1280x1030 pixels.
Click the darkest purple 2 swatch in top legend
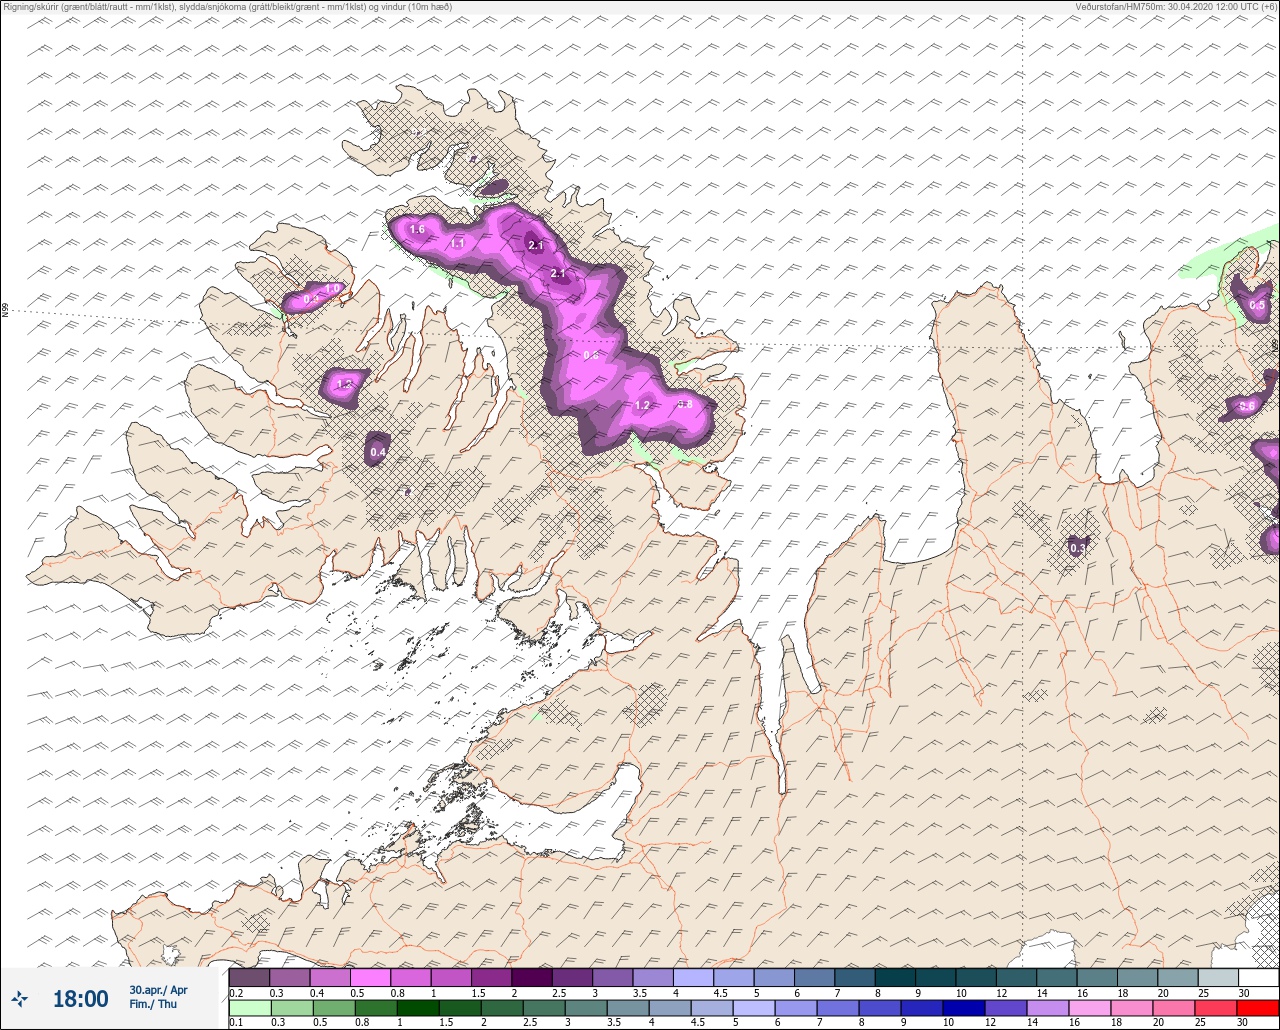click(531, 977)
